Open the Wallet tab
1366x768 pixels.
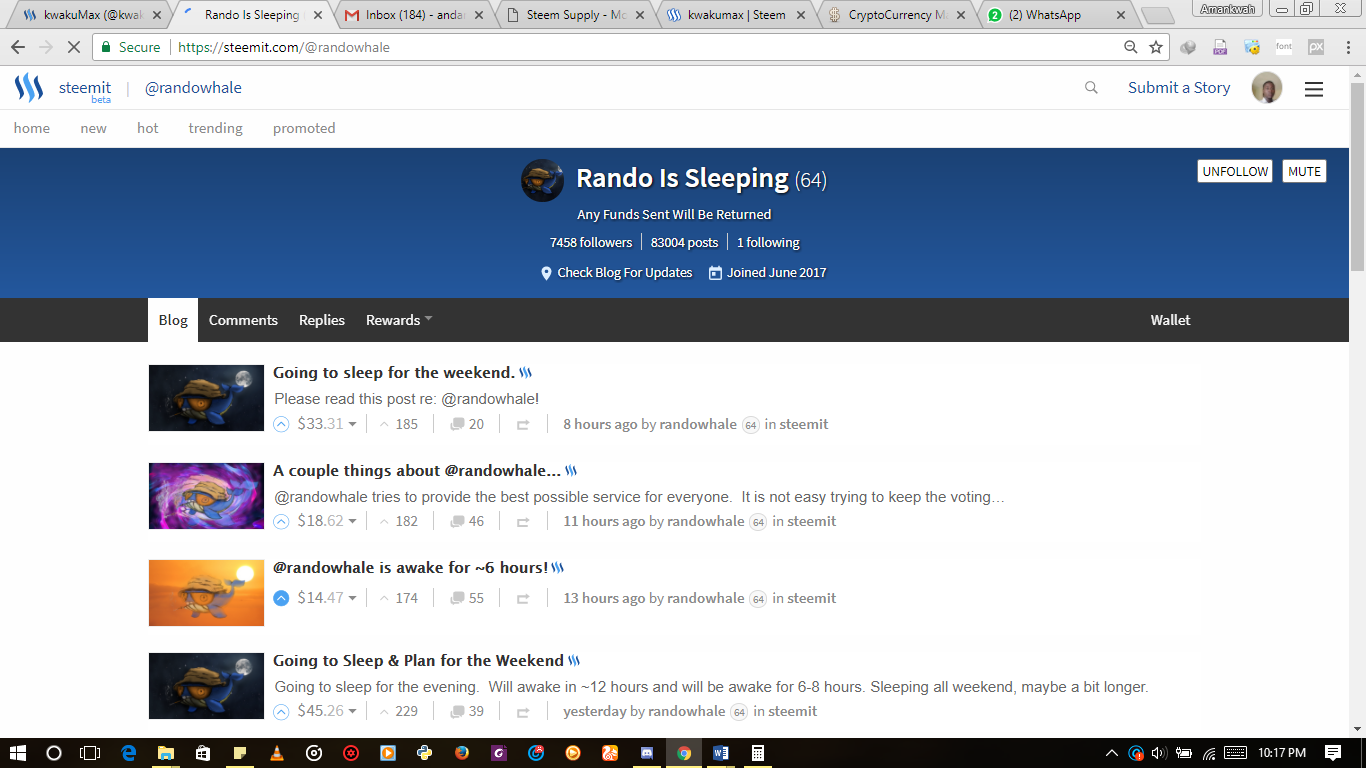(1170, 320)
